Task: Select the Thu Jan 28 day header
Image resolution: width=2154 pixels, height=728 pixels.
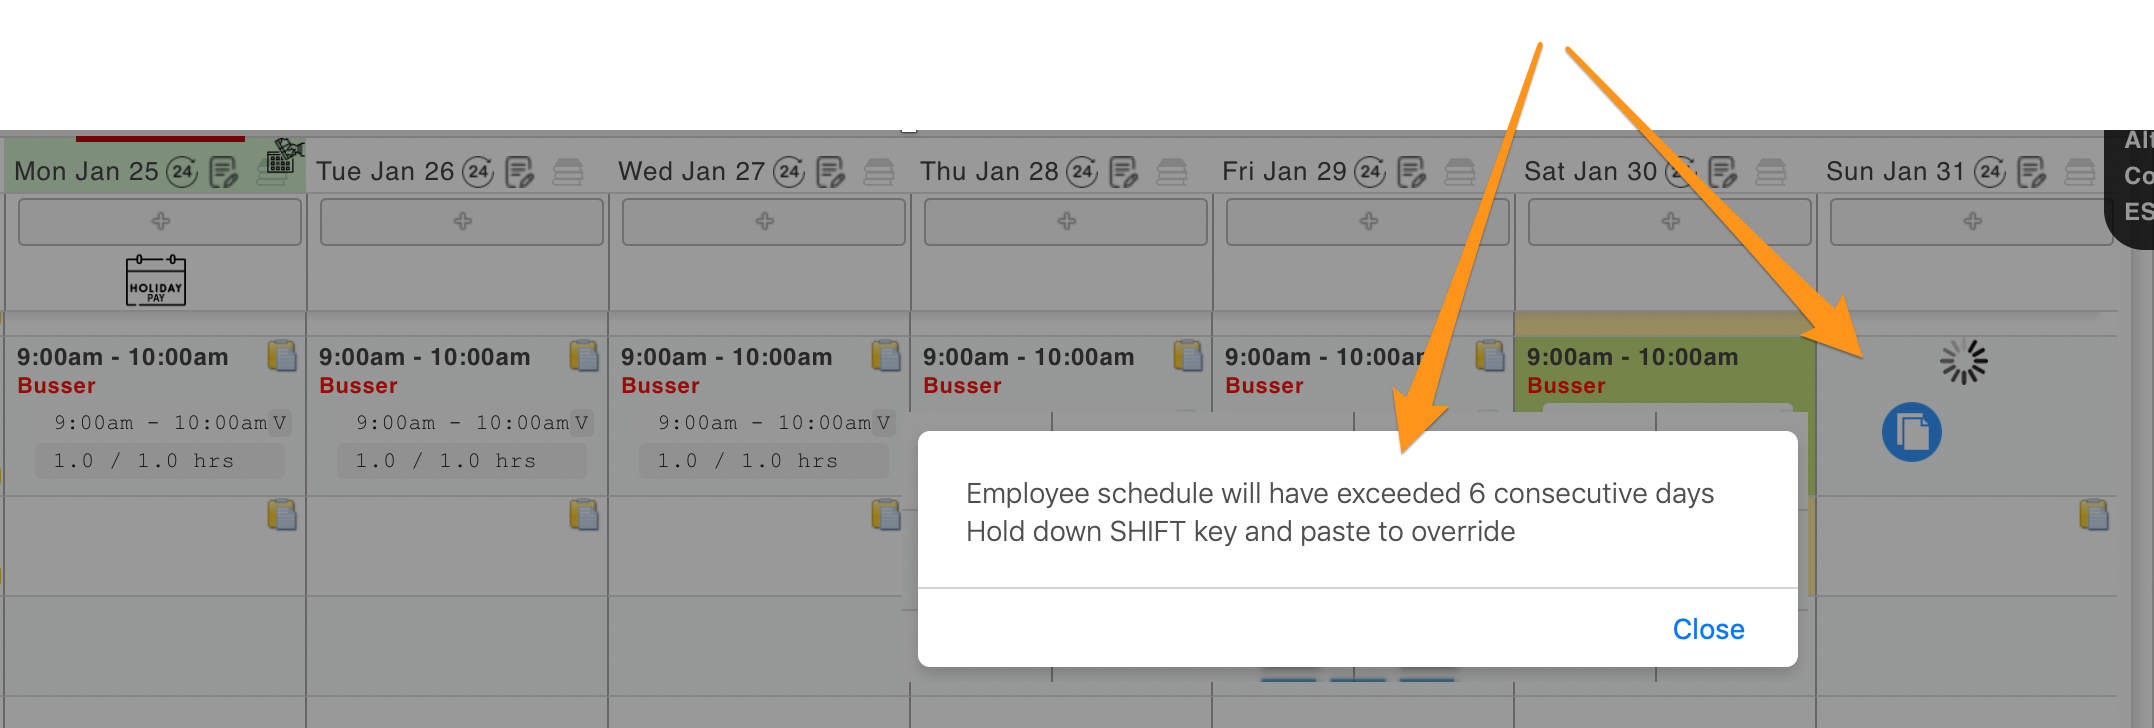Action: click(x=988, y=172)
